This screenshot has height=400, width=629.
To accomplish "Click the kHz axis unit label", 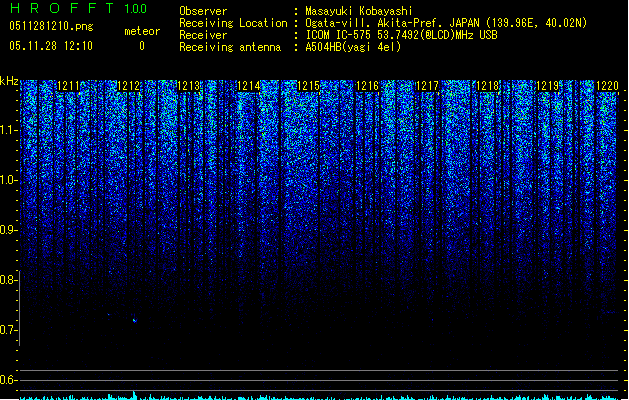I will point(9,81).
